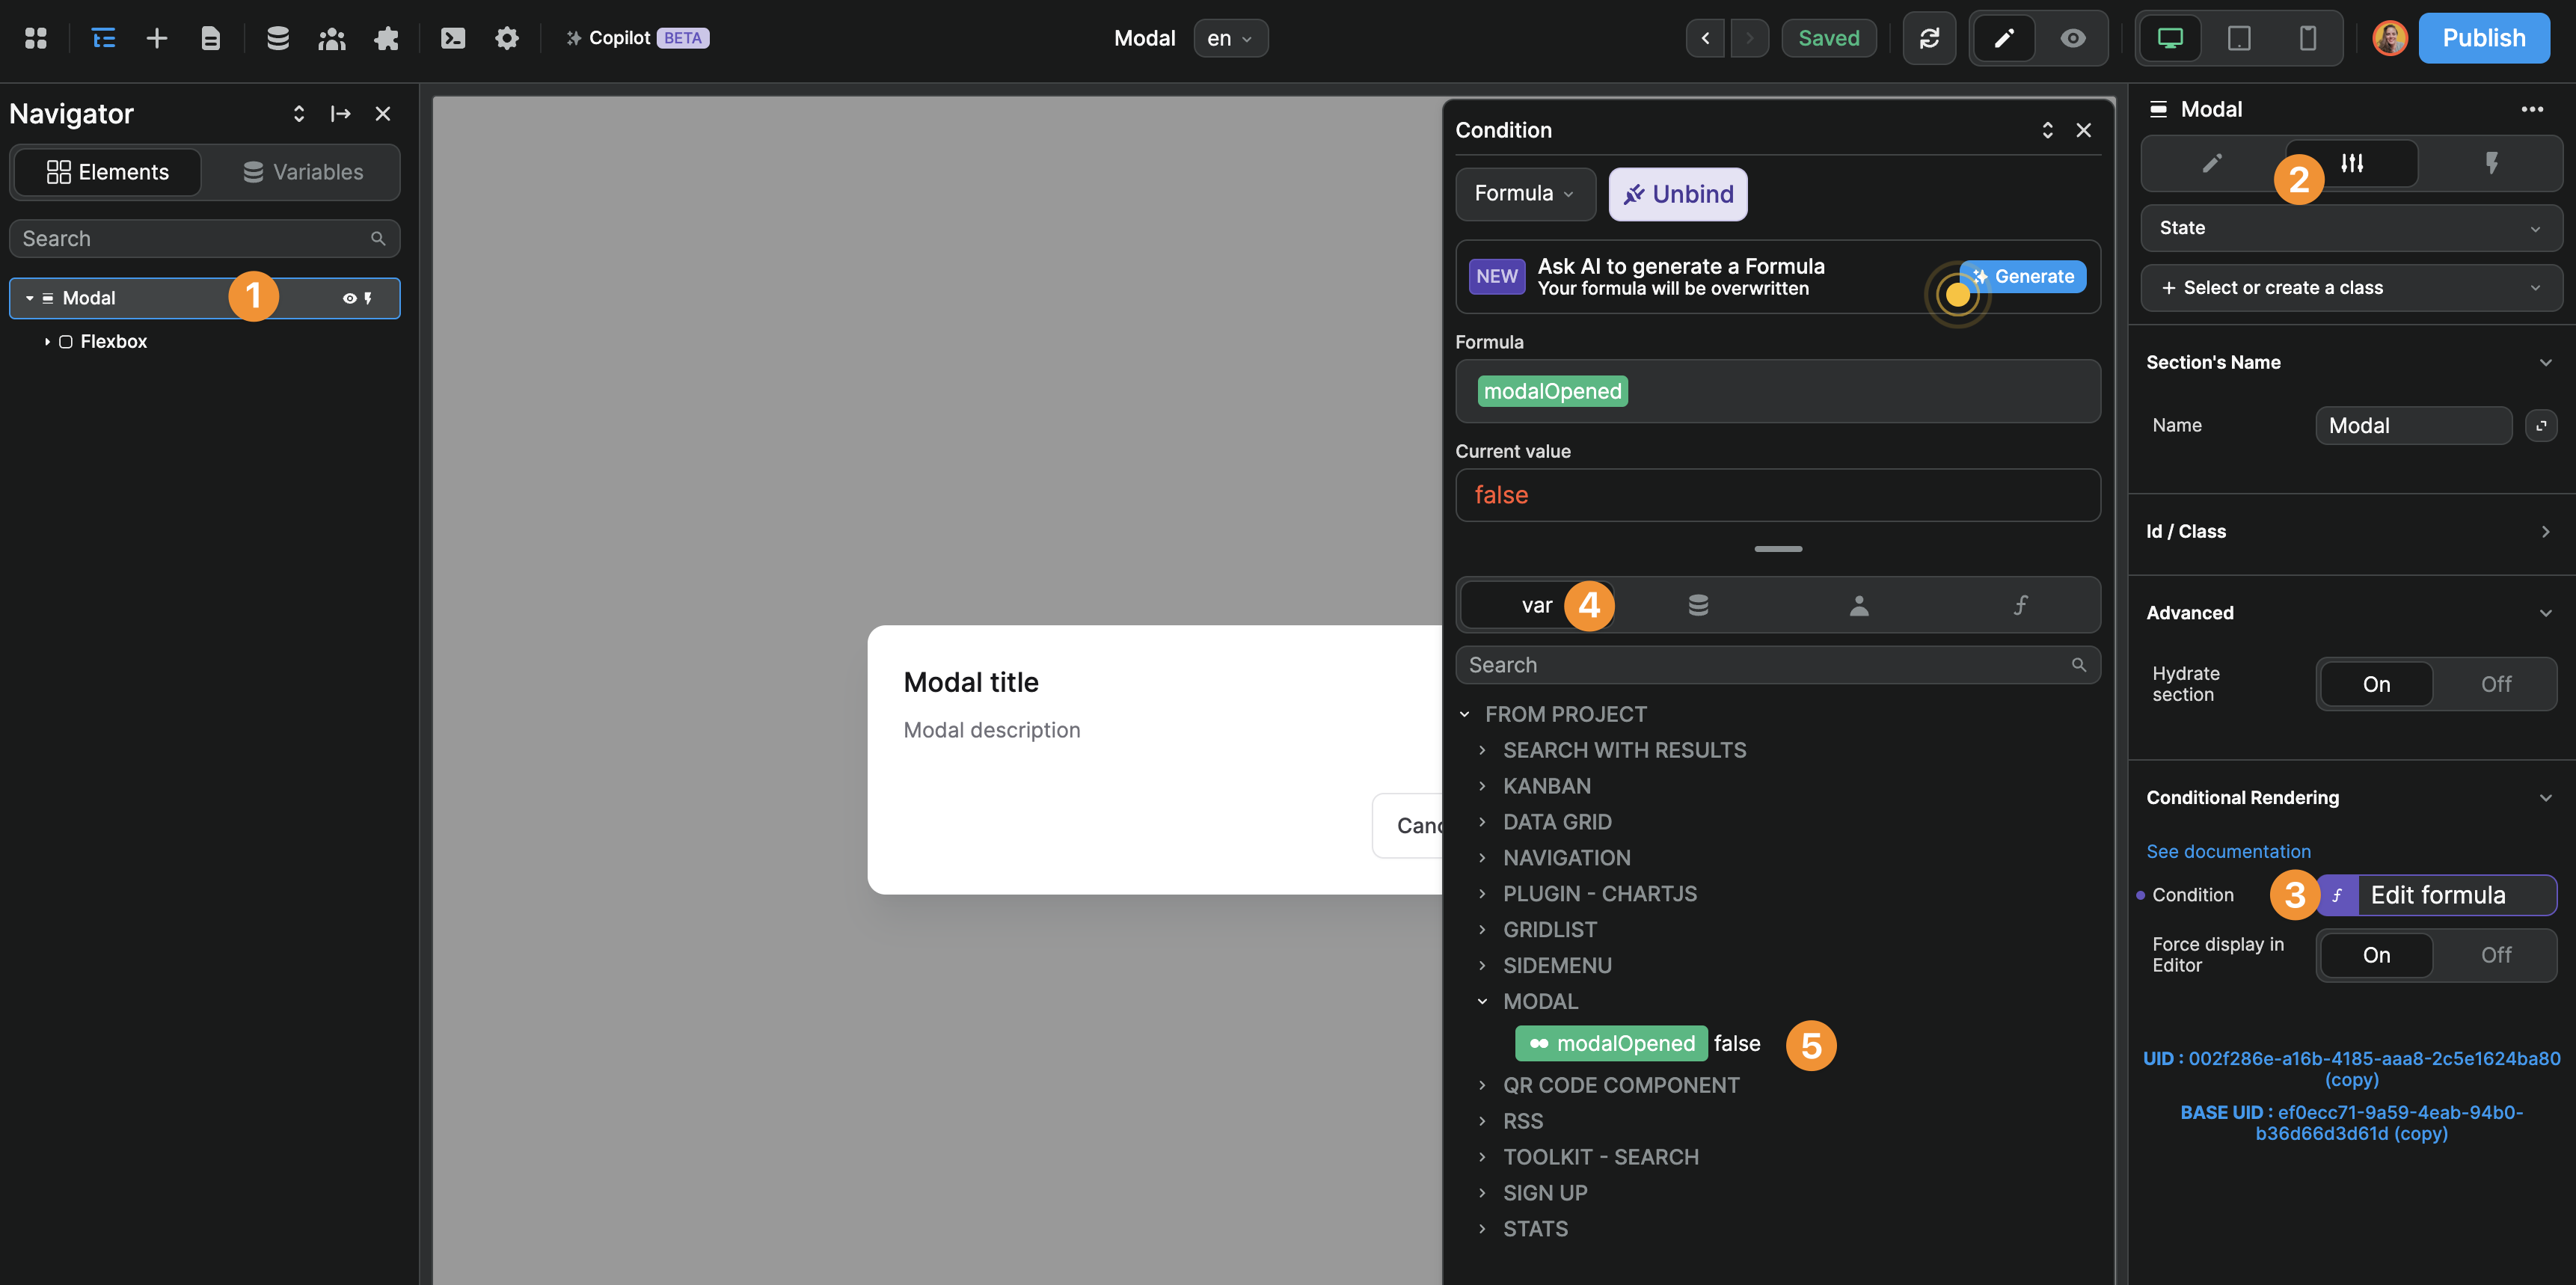
Task: Switch to tablet viewport icon
Action: tap(2239, 38)
